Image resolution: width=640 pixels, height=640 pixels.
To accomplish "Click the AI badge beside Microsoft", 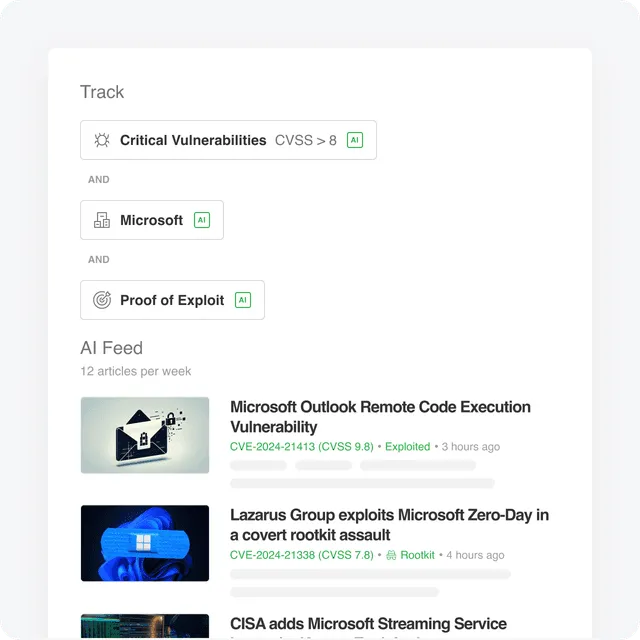I will pyautogui.click(x=202, y=220).
